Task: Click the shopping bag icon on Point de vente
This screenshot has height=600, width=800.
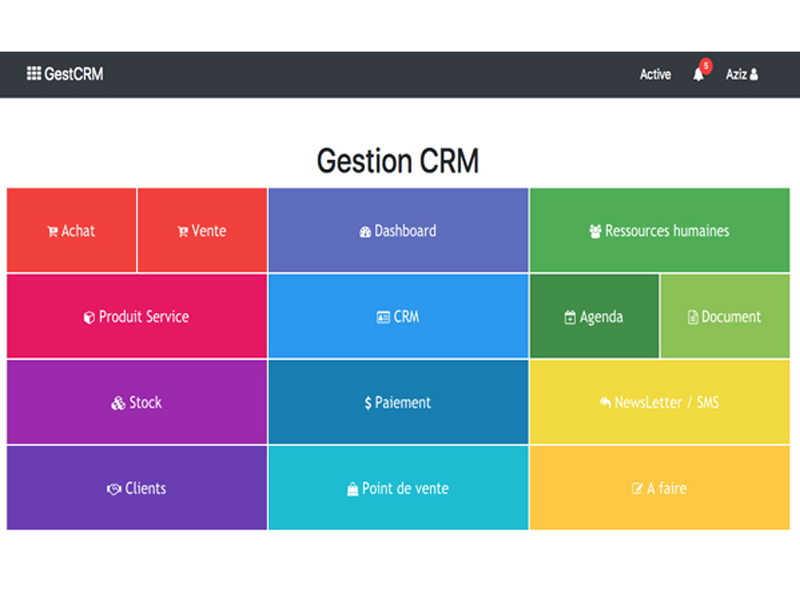Action: [352, 489]
